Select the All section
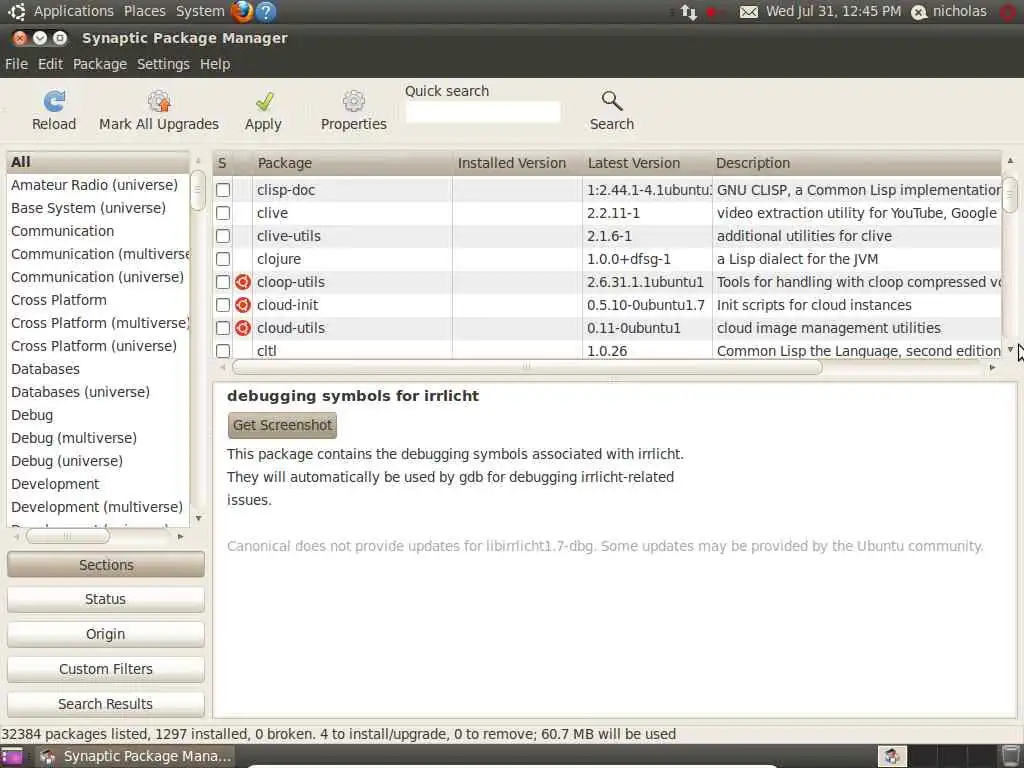 [x=98, y=162]
